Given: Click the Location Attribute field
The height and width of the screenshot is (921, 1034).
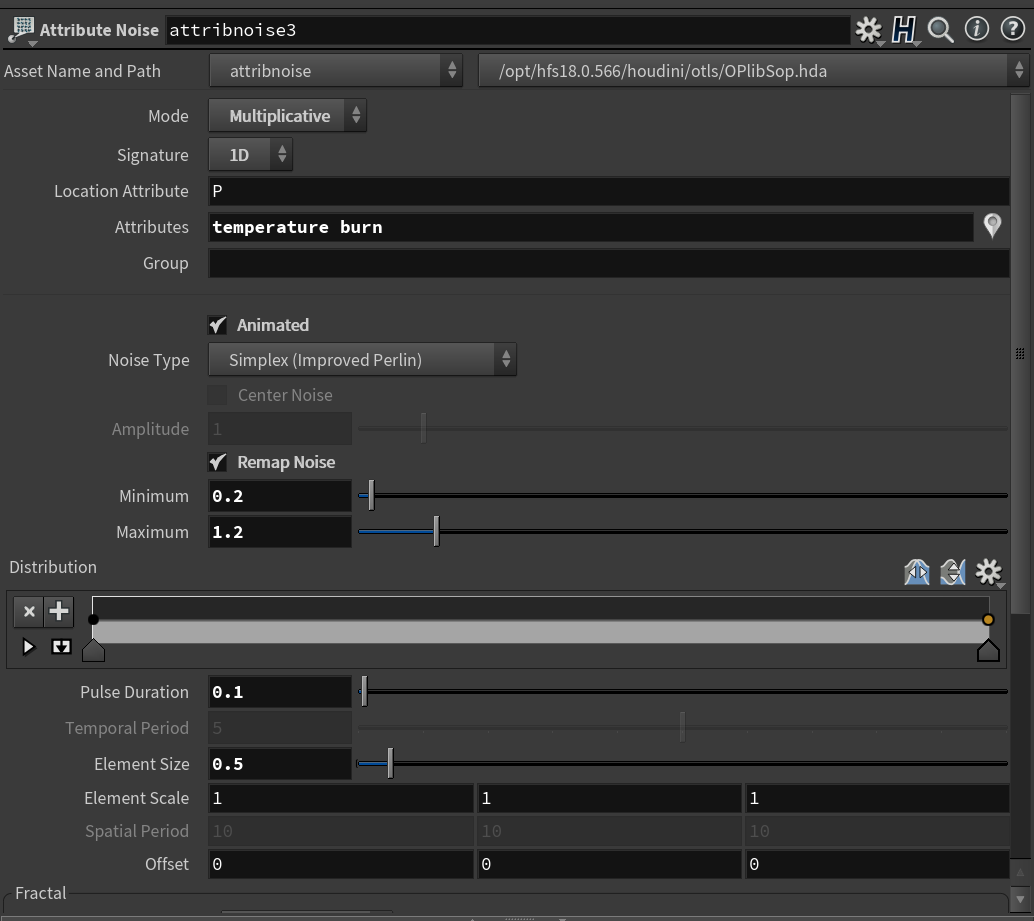Looking at the screenshot, I should pos(609,191).
